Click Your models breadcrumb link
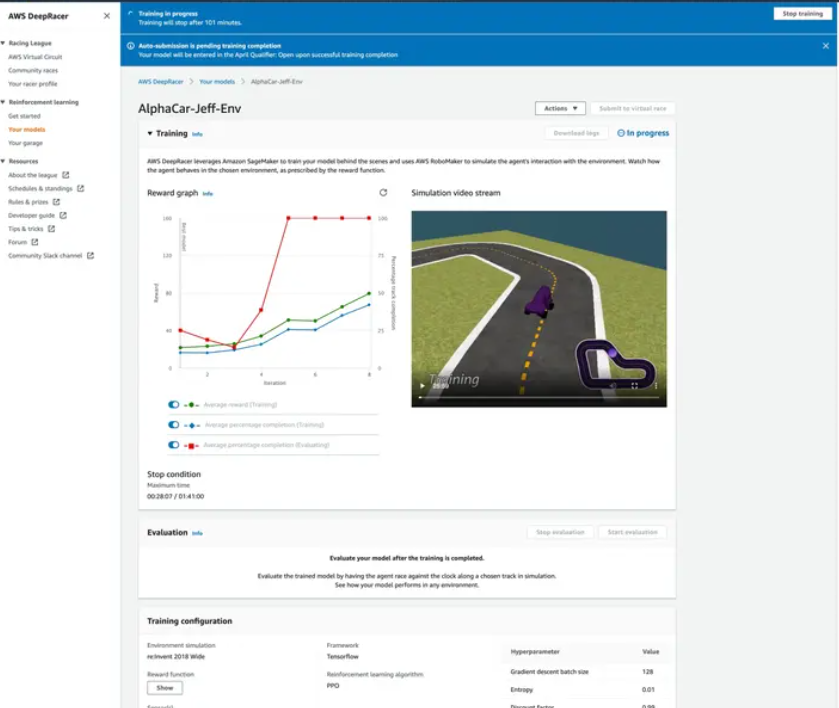The height and width of the screenshot is (708, 839). pyautogui.click(x=217, y=81)
